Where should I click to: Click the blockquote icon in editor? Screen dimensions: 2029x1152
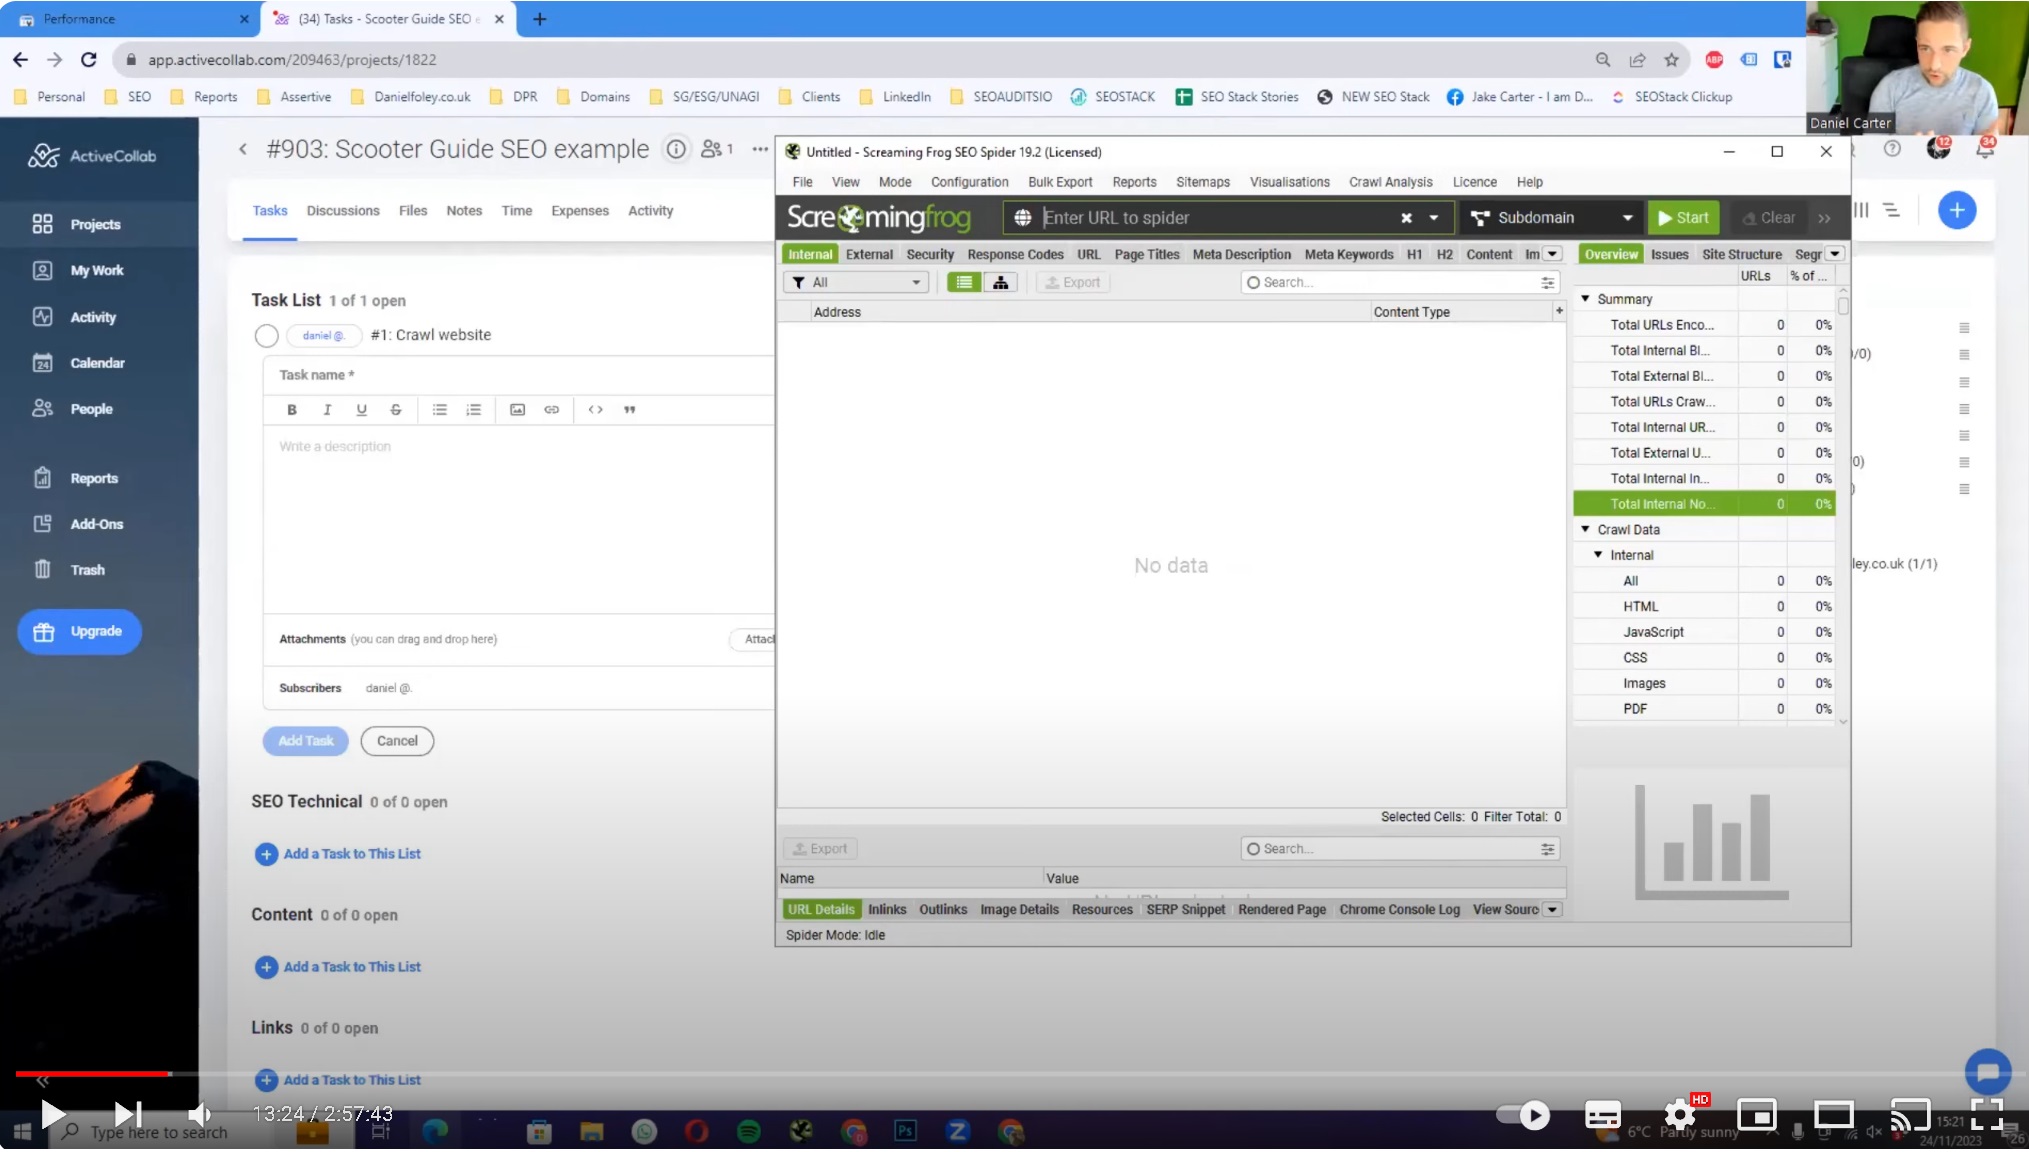629,409
